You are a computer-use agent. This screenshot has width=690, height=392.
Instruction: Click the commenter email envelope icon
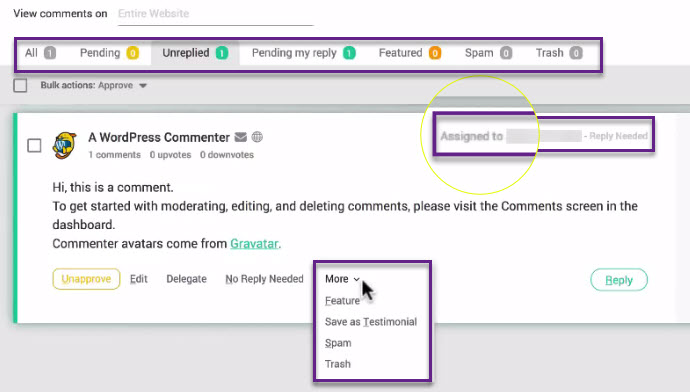tap(241, 137)
